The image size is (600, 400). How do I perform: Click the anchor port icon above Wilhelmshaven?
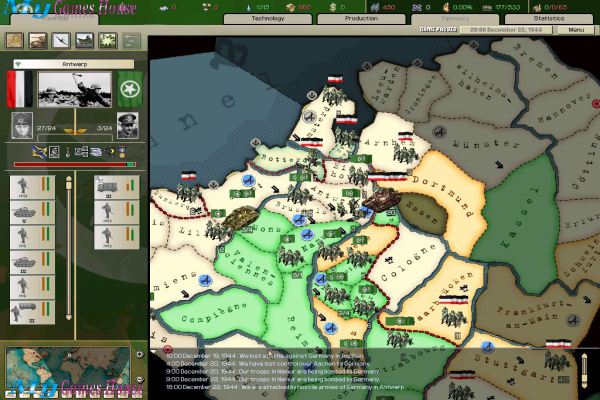pos(474,45)
